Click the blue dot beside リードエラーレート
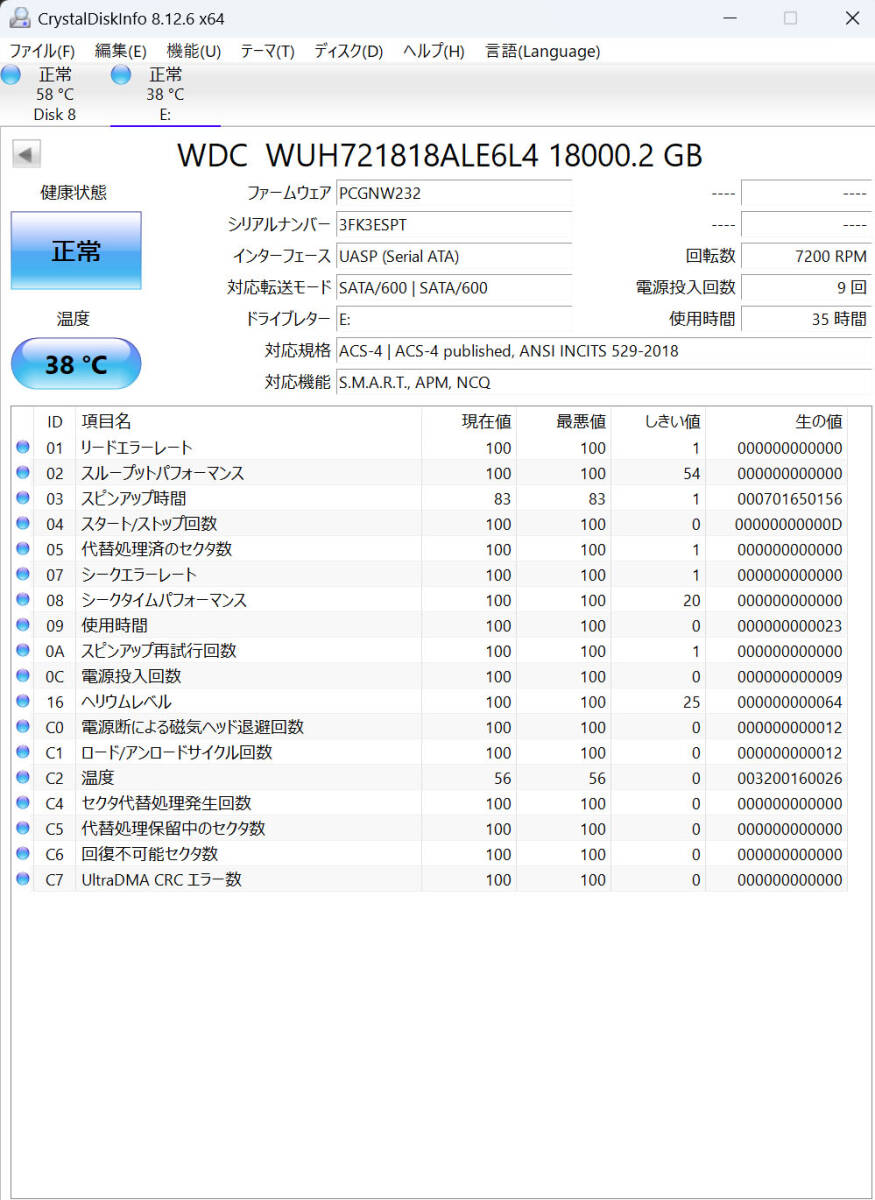This screenshot has width=875, height=1200. [x=22, y=447]
